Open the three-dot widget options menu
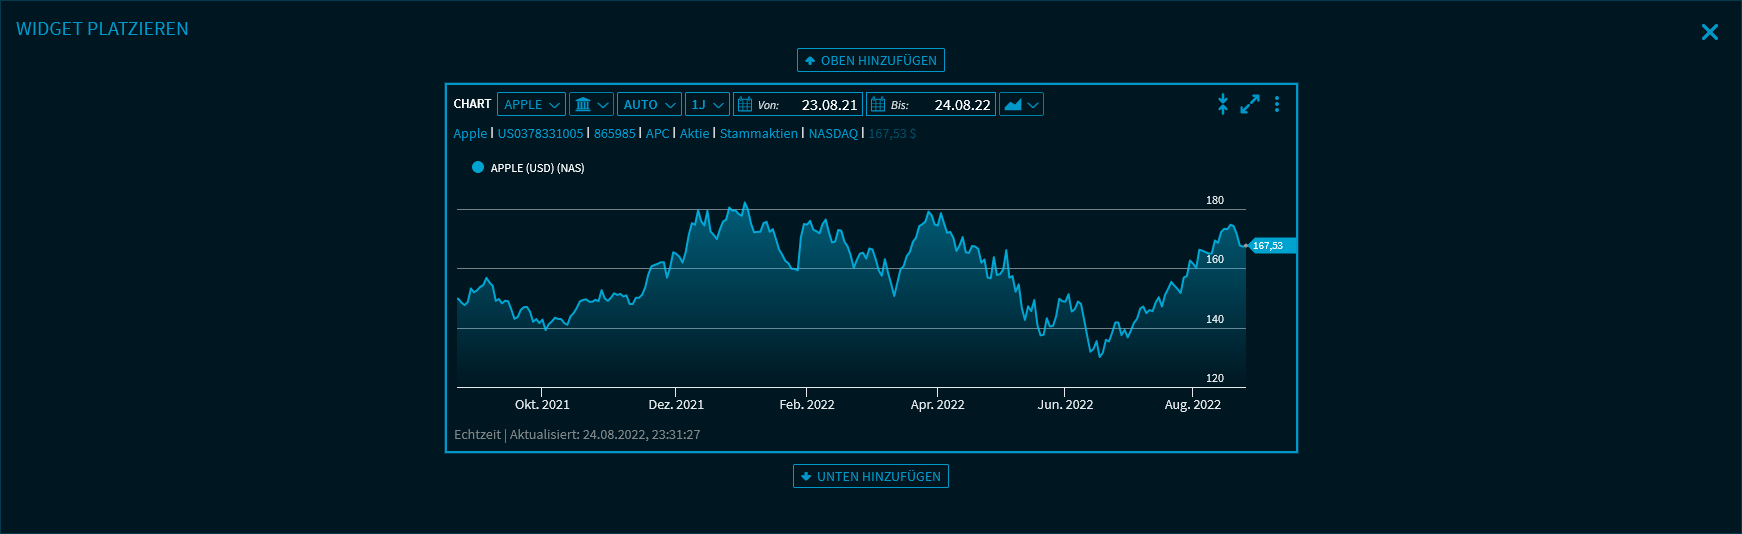The image size is (1742, 534). click(1277, 104)
